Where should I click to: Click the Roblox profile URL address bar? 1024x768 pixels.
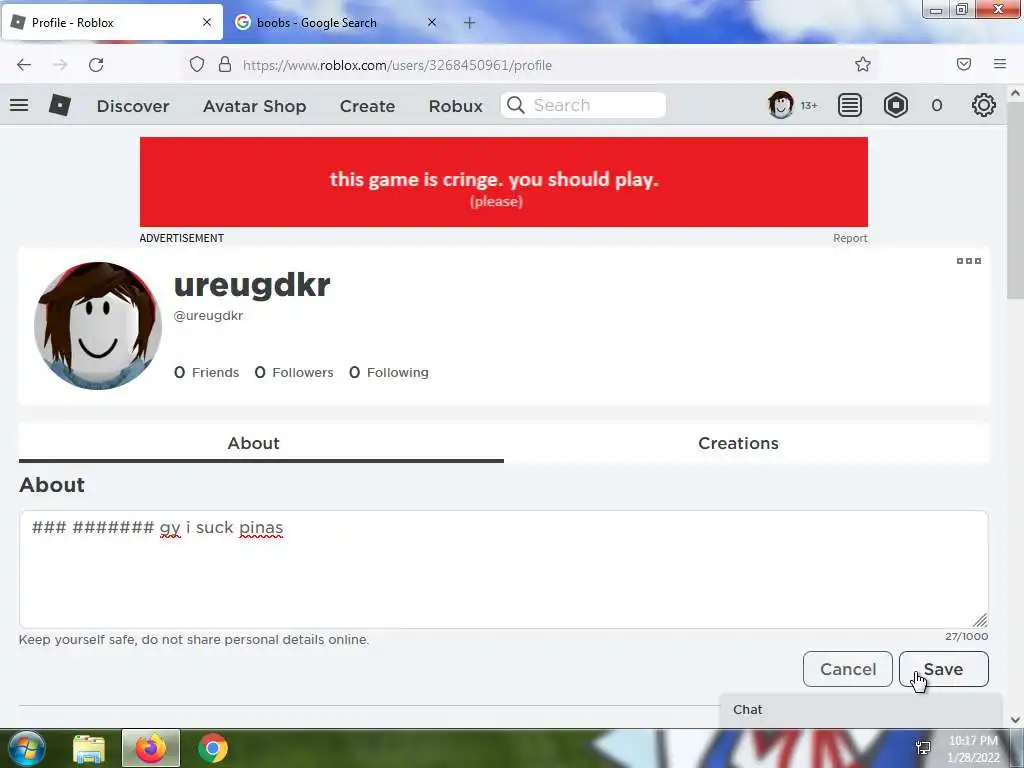(397, 65)
